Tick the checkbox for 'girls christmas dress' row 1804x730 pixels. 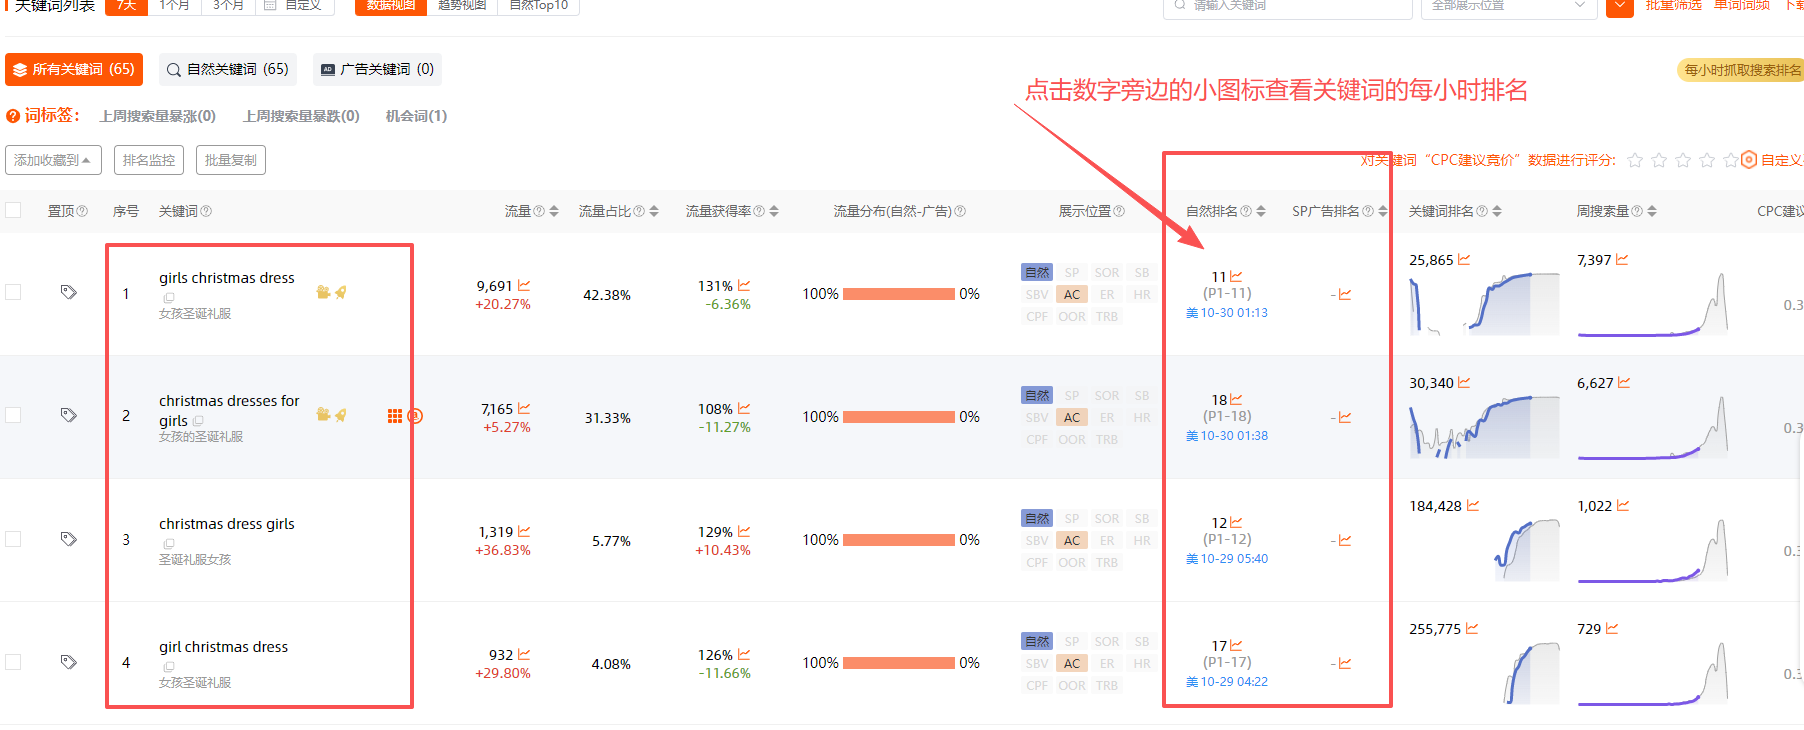13,292
